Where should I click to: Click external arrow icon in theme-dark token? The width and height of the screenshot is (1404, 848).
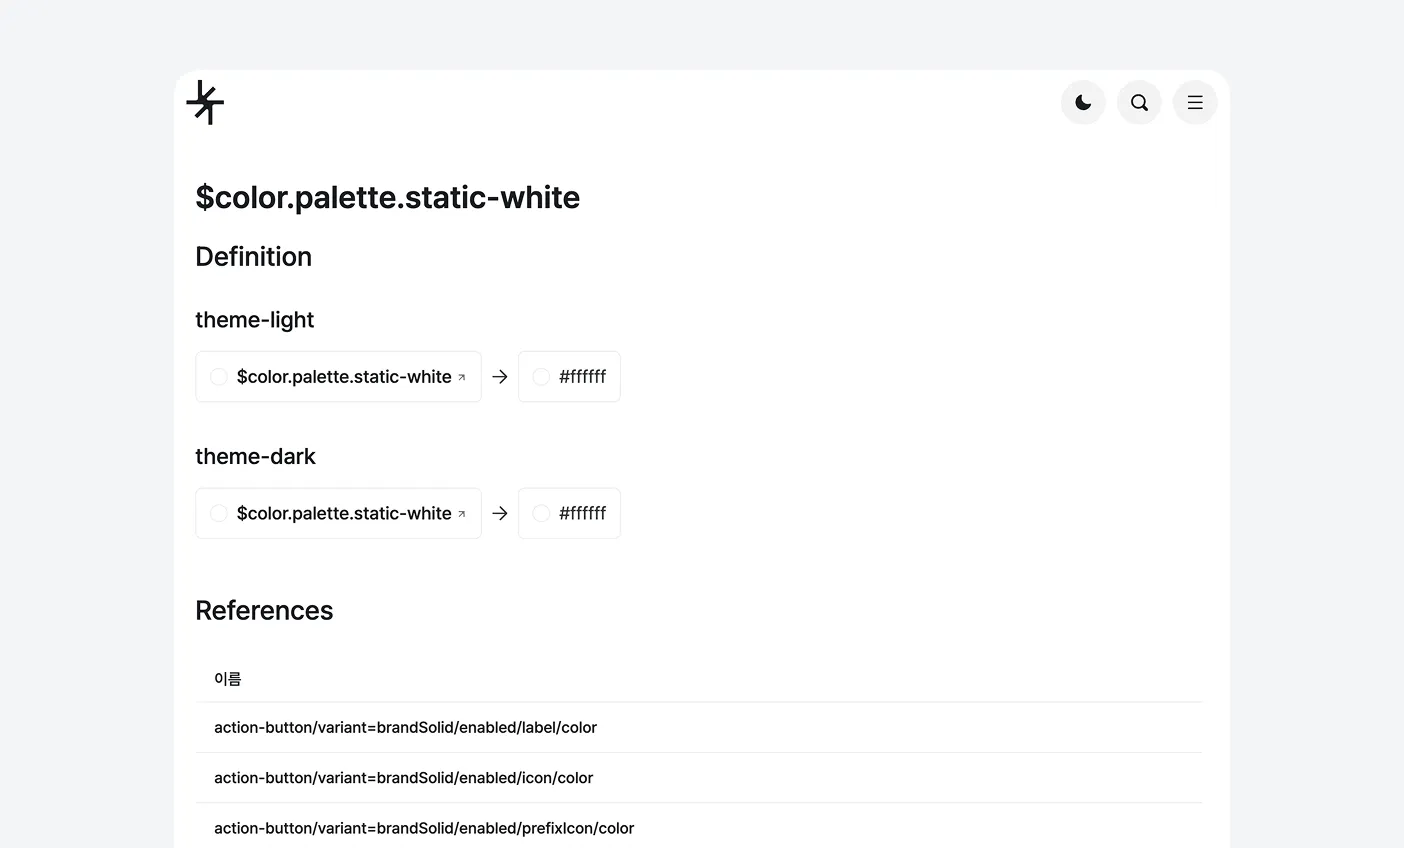462,514
